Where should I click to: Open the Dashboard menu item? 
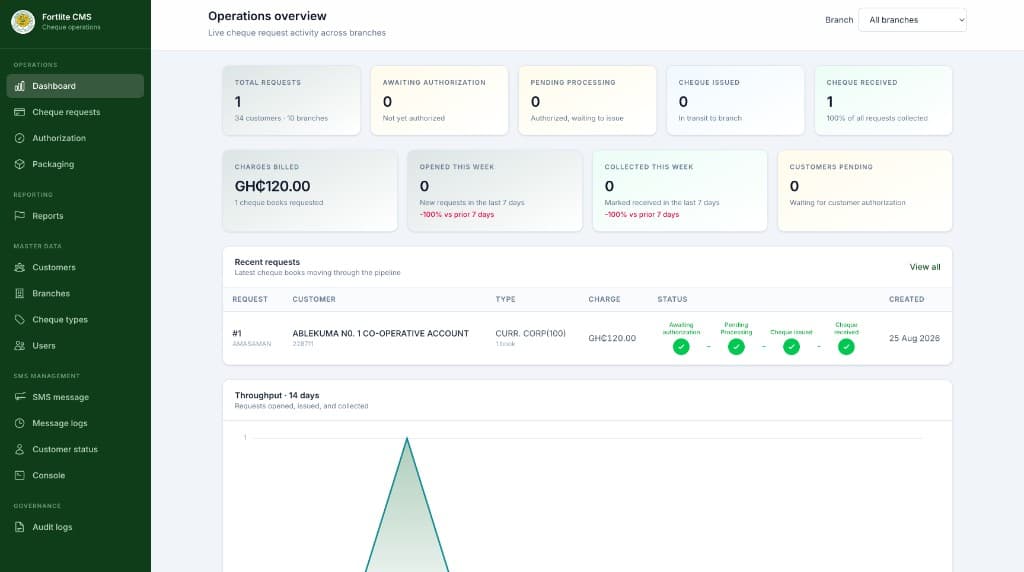(x=75, y=86)
